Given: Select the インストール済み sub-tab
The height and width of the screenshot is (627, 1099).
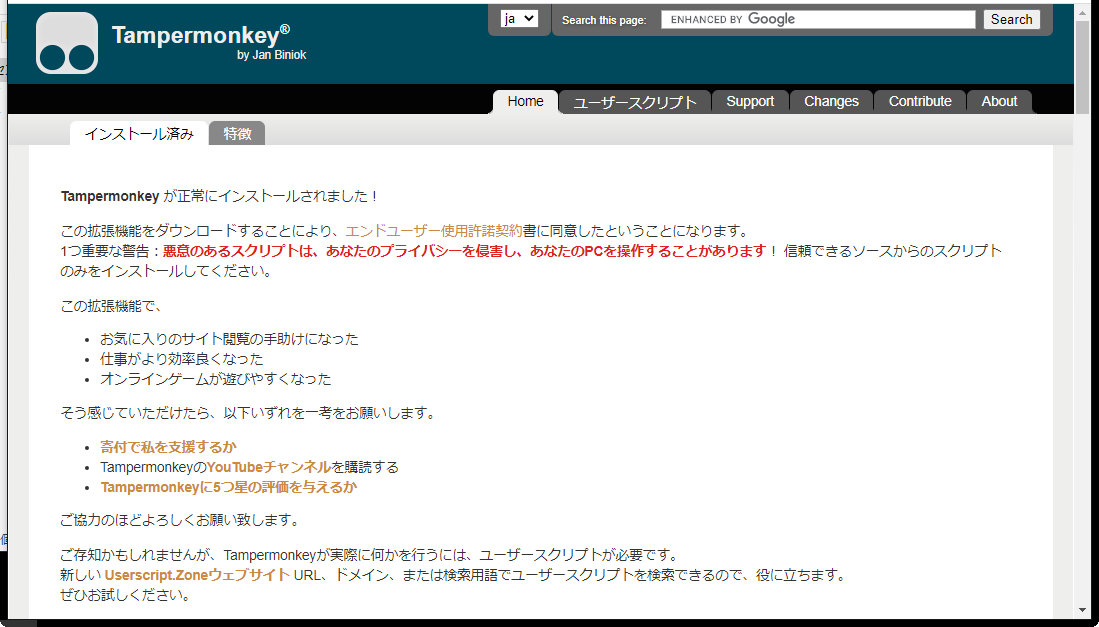Looking at the screenshot, I should [139, 134].
